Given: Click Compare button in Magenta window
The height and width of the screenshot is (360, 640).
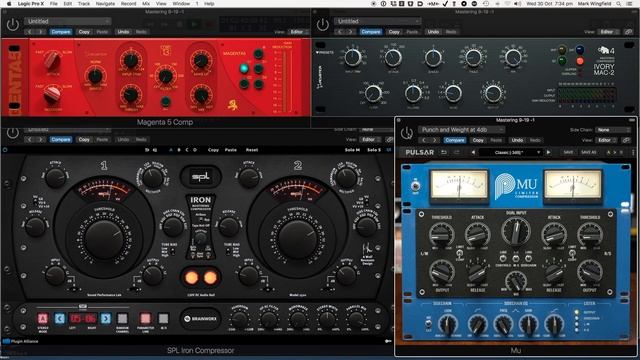Looking at the screenshot, I should [61, 32].
